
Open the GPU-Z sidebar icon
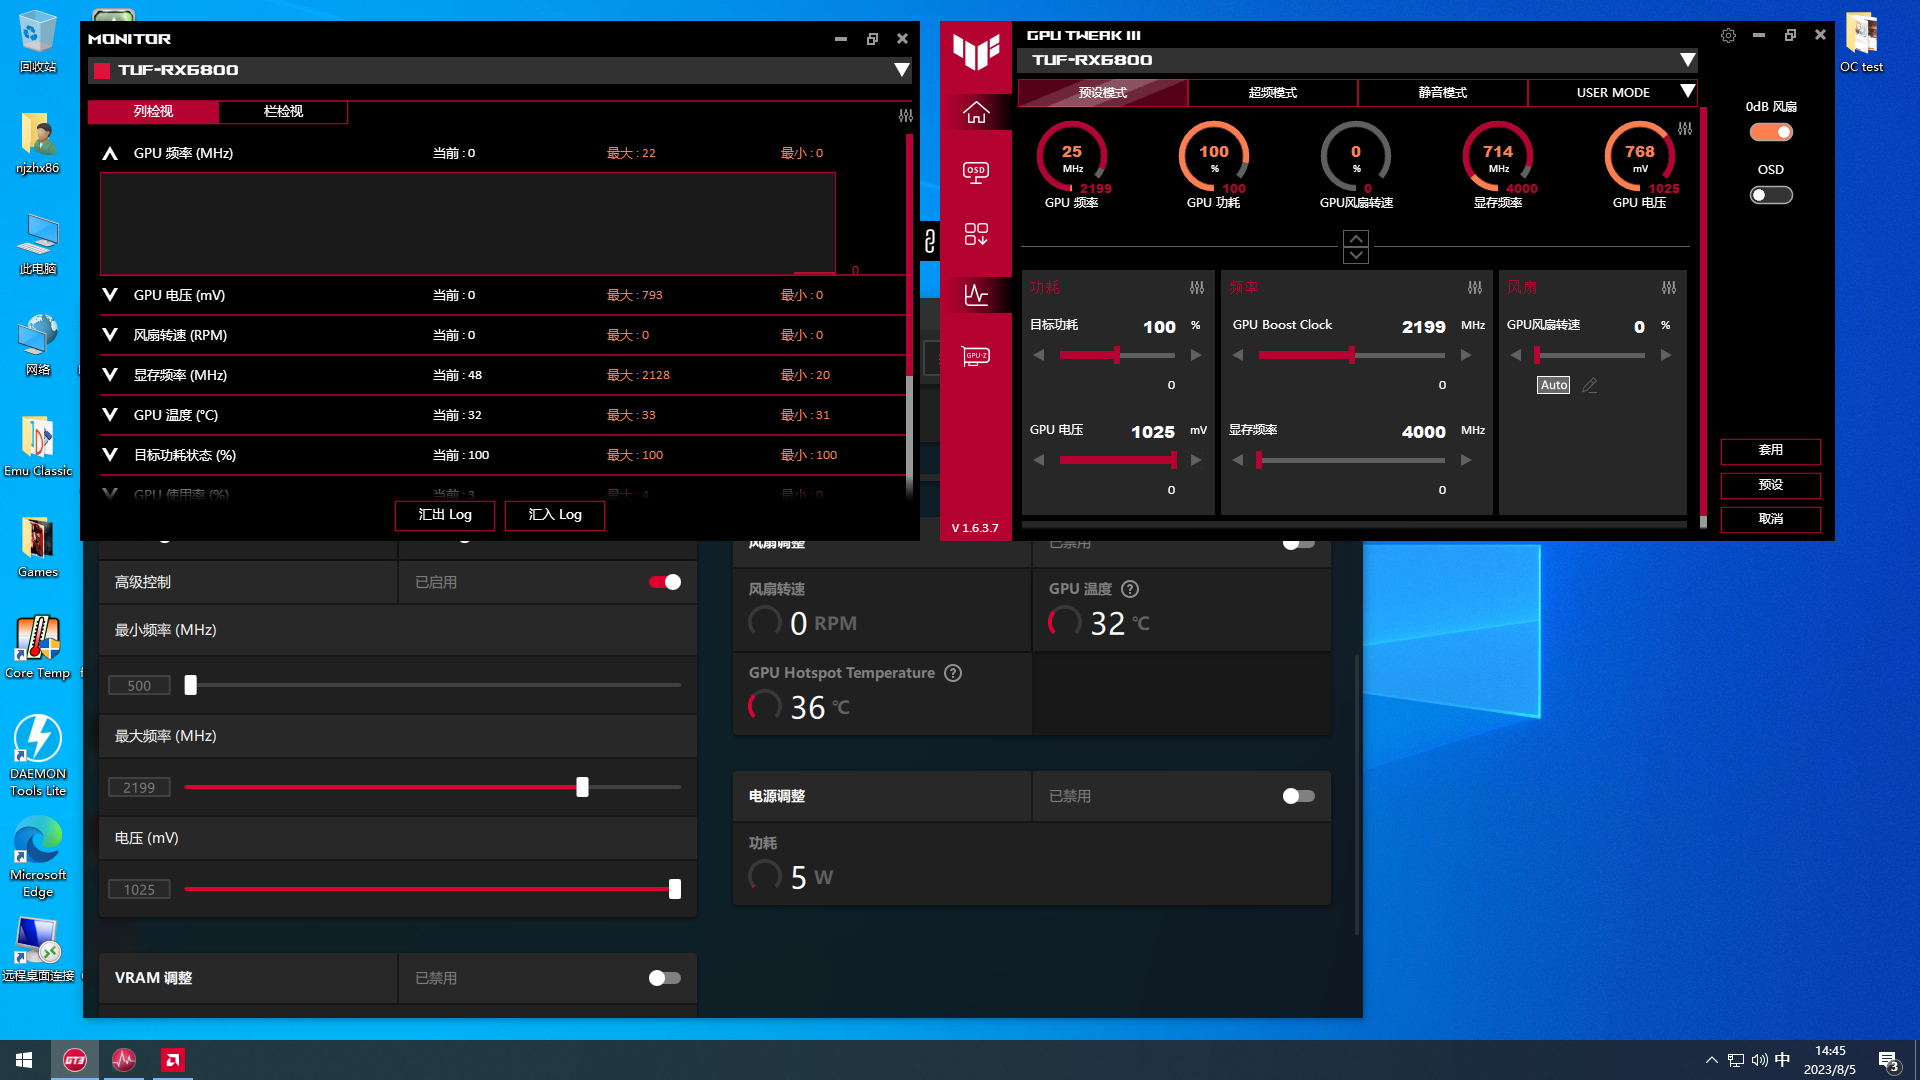(x=976, y=356)
